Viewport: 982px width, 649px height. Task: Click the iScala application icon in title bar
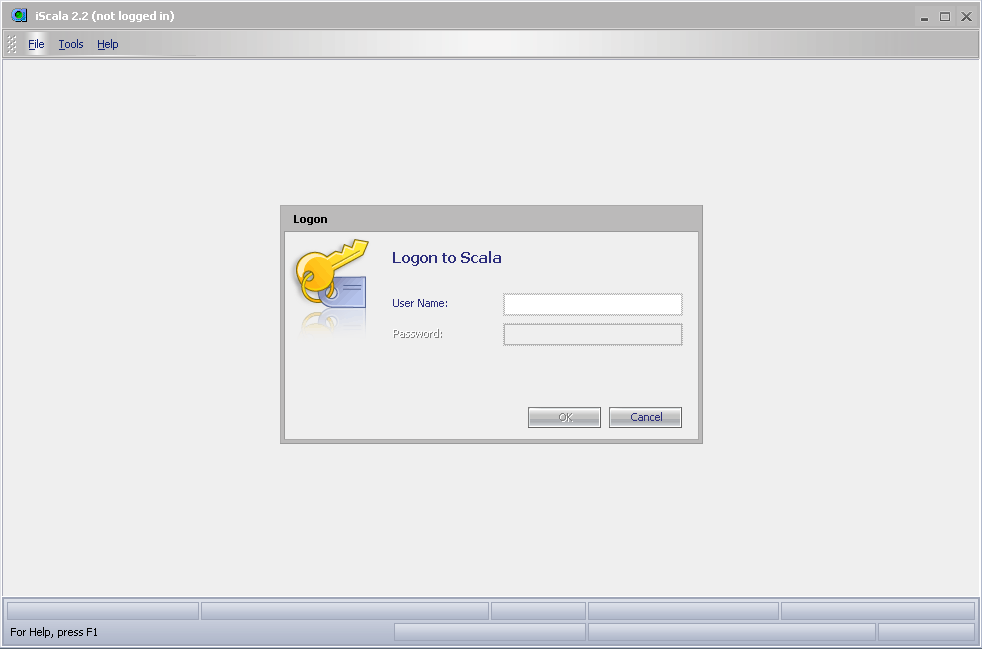tap(19, 15)
